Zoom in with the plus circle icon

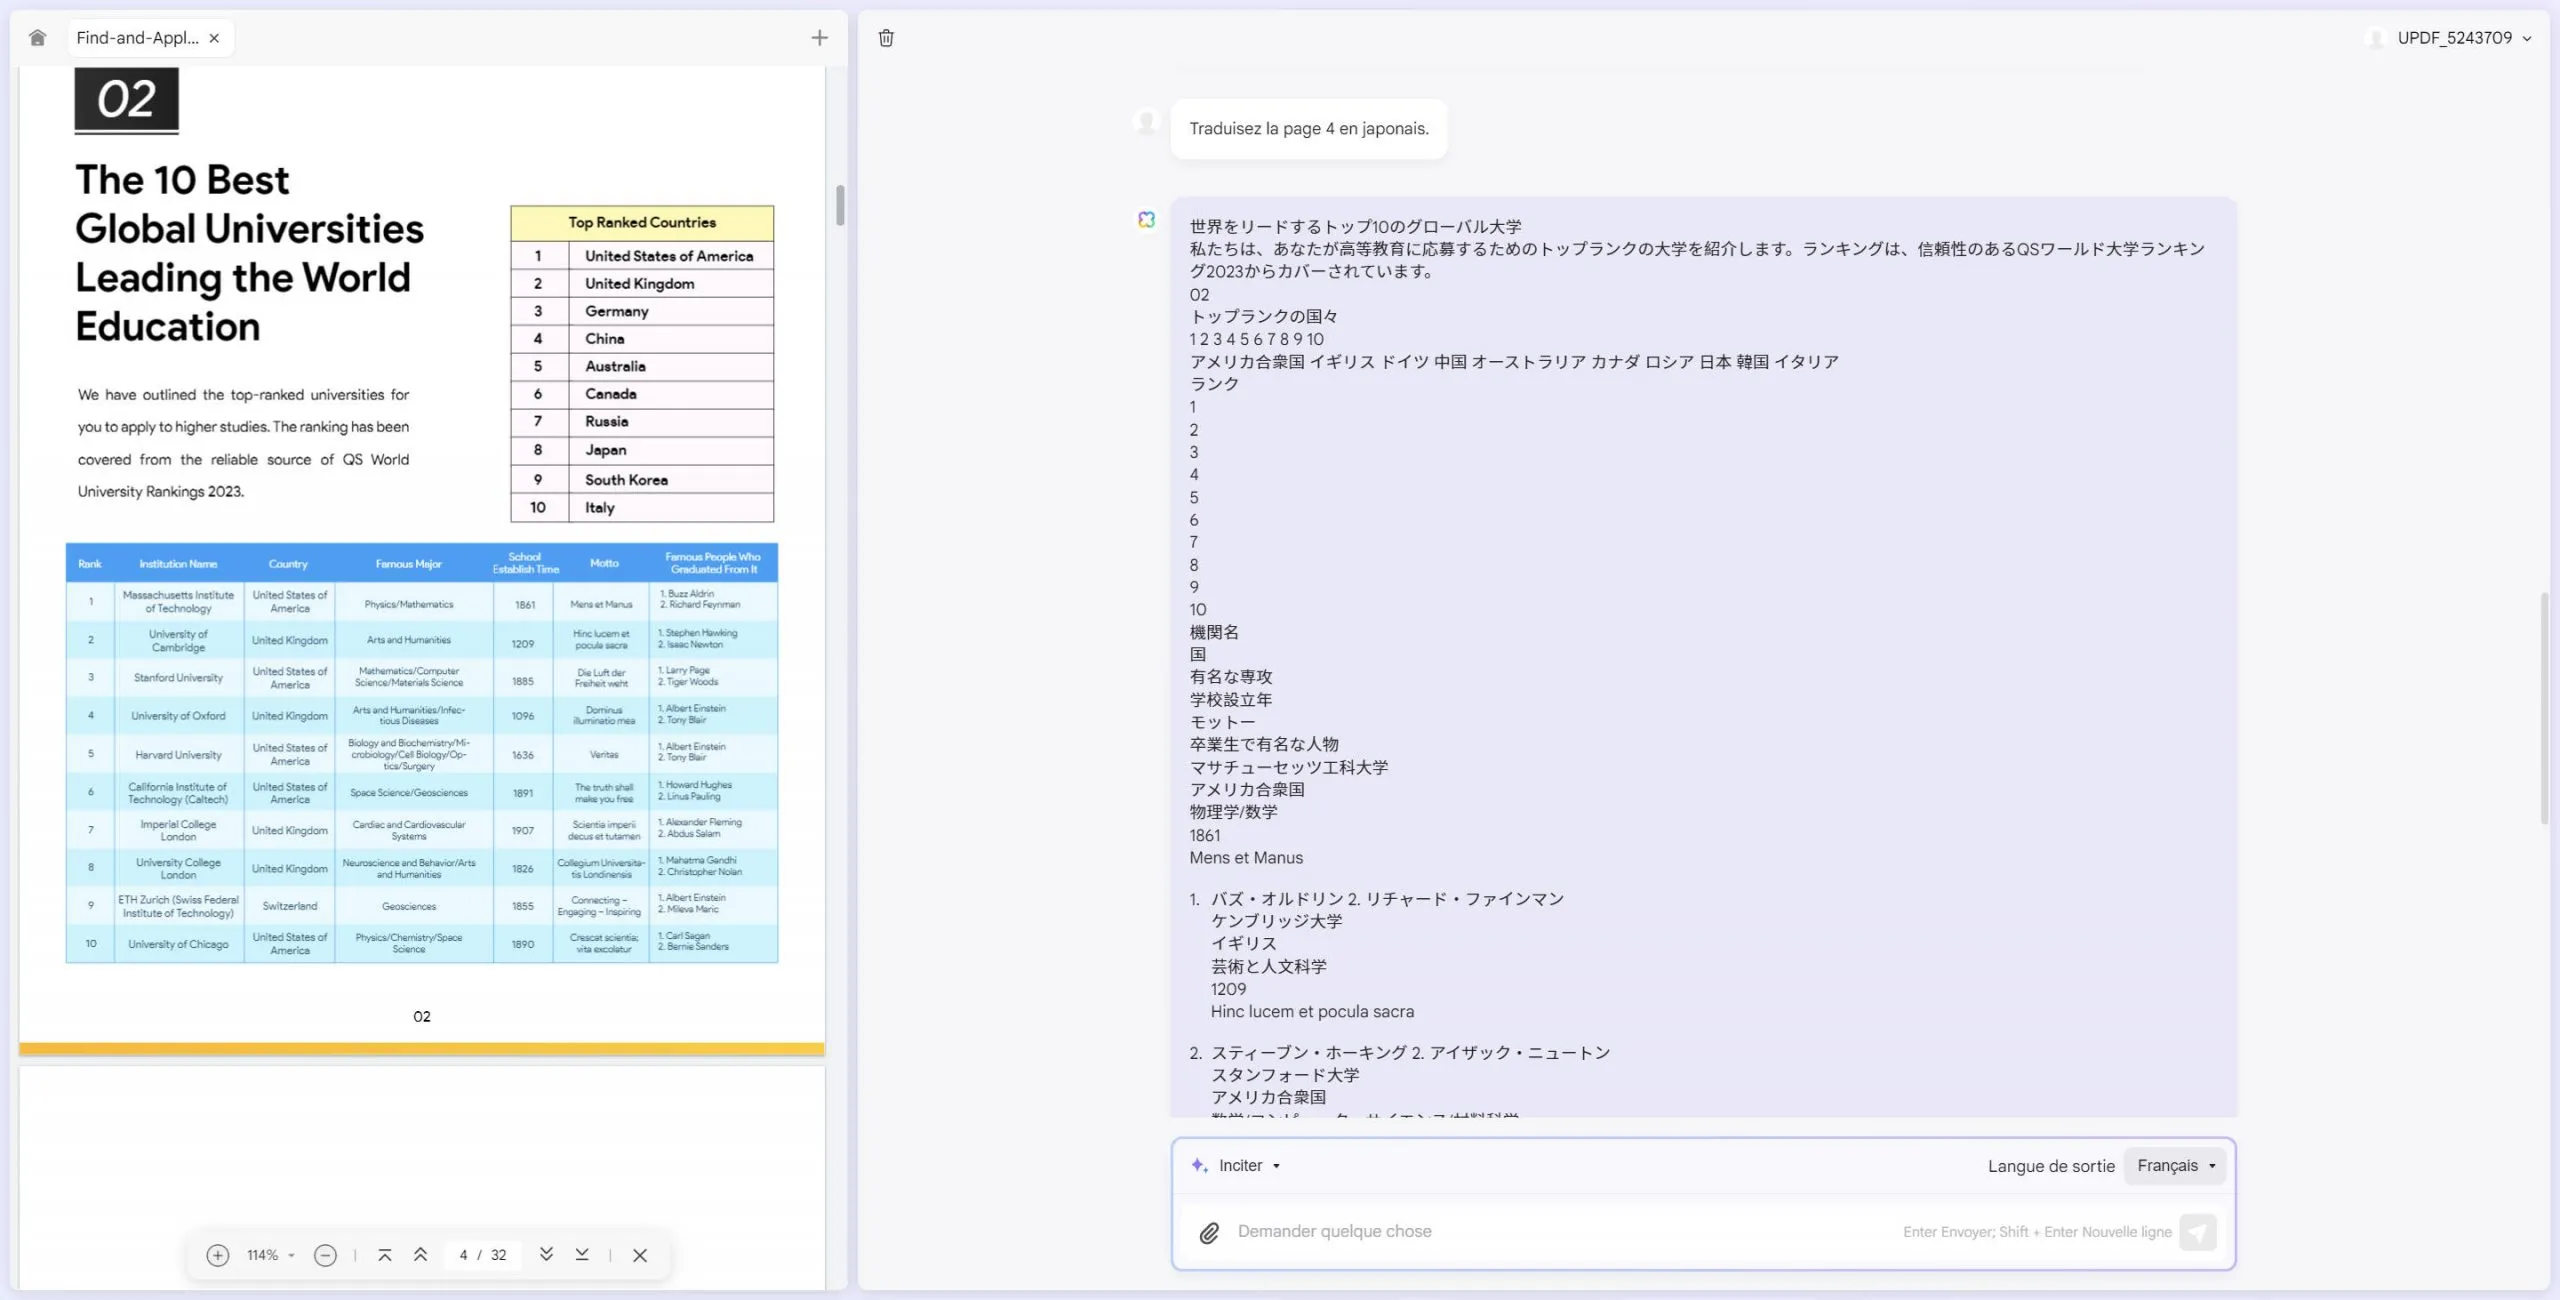[x=217, y=1255]
